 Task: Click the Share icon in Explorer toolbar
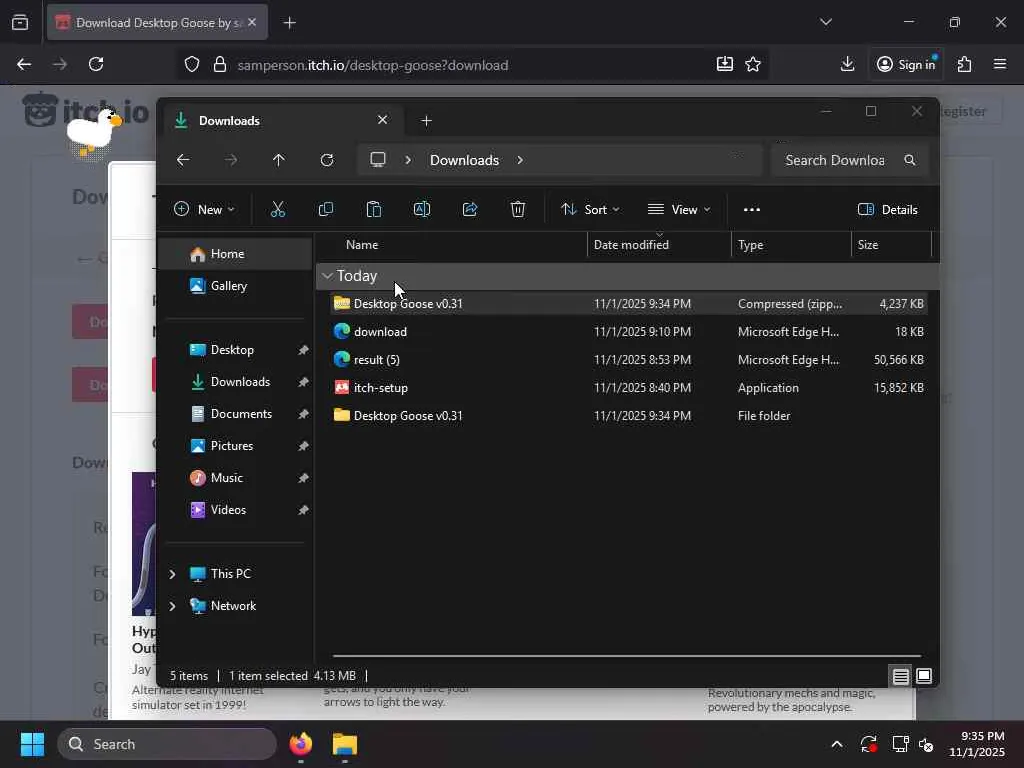[x=470, y=209]
